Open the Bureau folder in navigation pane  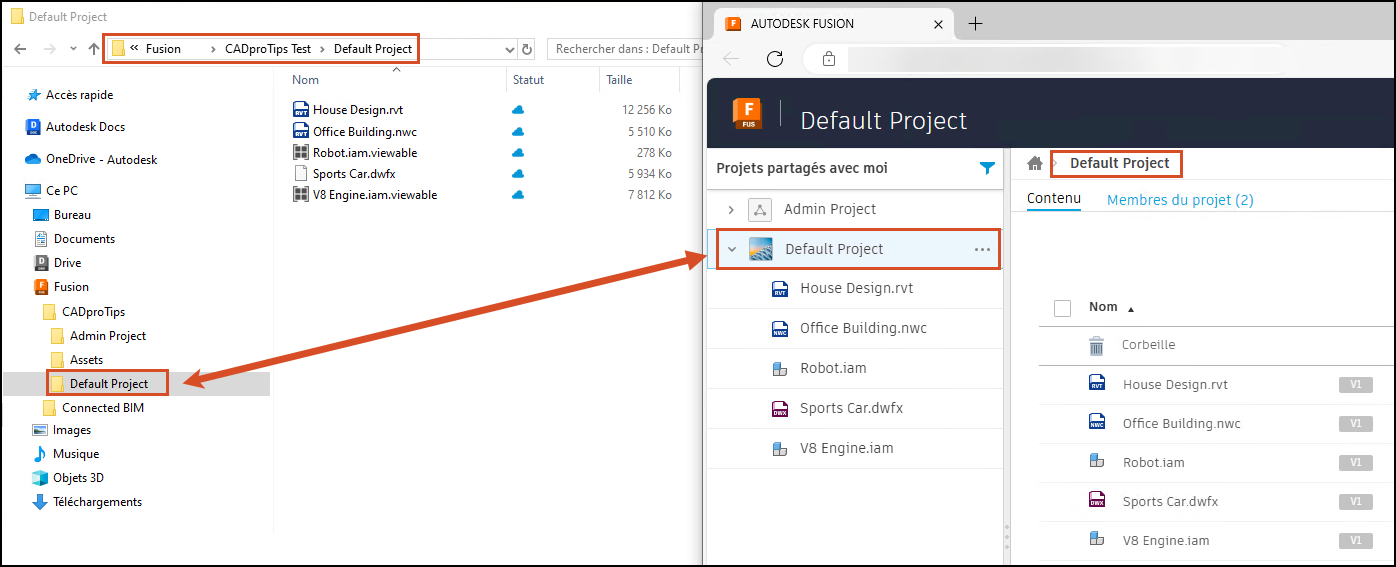point(72,215)
